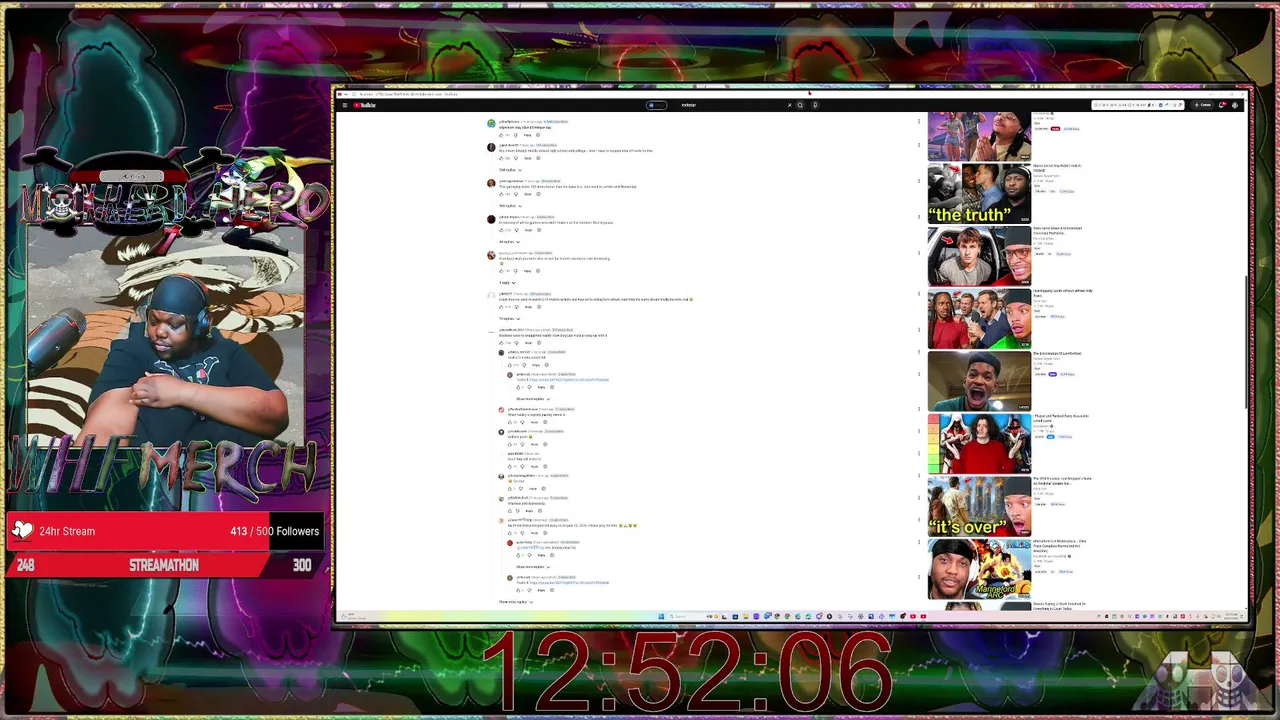Open the YouTube guide hamburger menu
Screen dimensions: 1280x720
(x=344, y=105)
